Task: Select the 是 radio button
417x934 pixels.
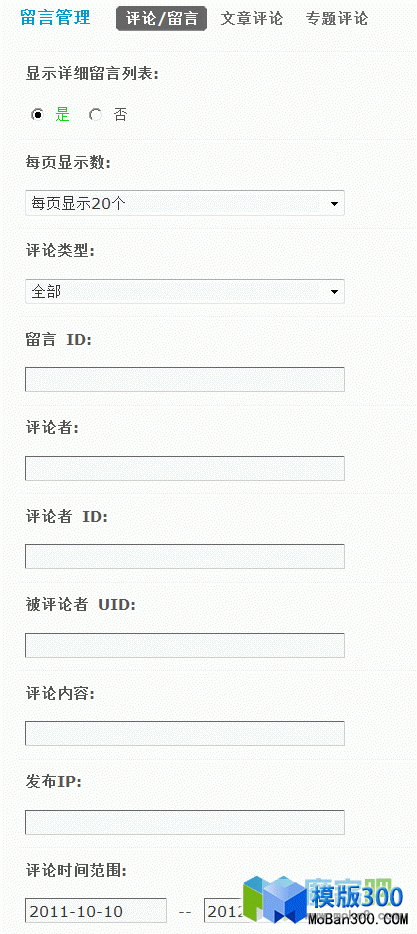Action: [38, 114]
